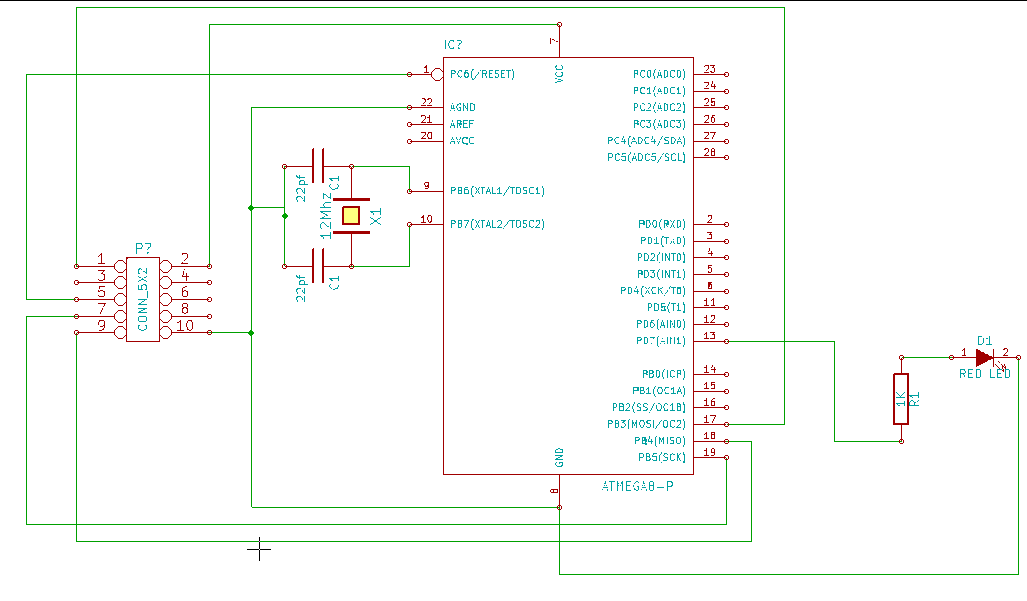Click pin end circle of PD7 pin 13
Screen dimensions: 1027x601
pos(726,341)
